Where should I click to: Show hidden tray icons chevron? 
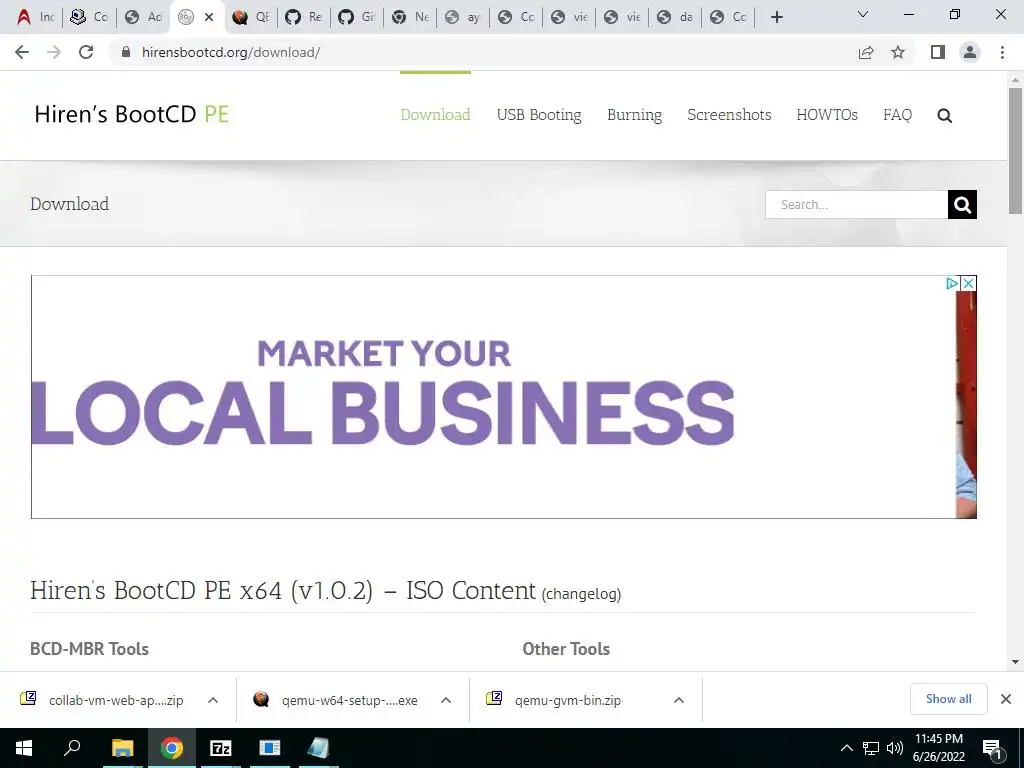pos(846,748)
